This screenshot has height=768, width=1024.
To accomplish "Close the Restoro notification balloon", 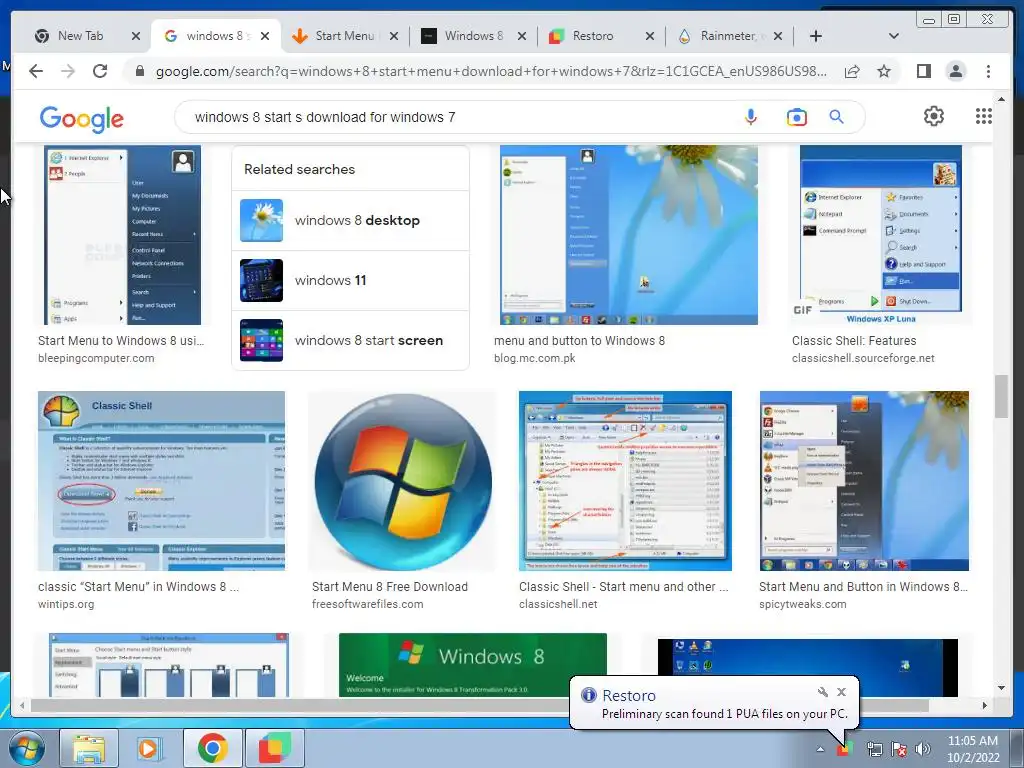I will (x=841, y=692).
